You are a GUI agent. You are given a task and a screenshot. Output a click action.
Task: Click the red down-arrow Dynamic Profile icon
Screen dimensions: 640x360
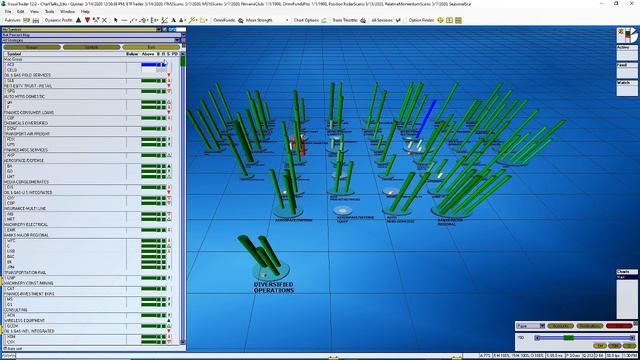tap(87, 20)
